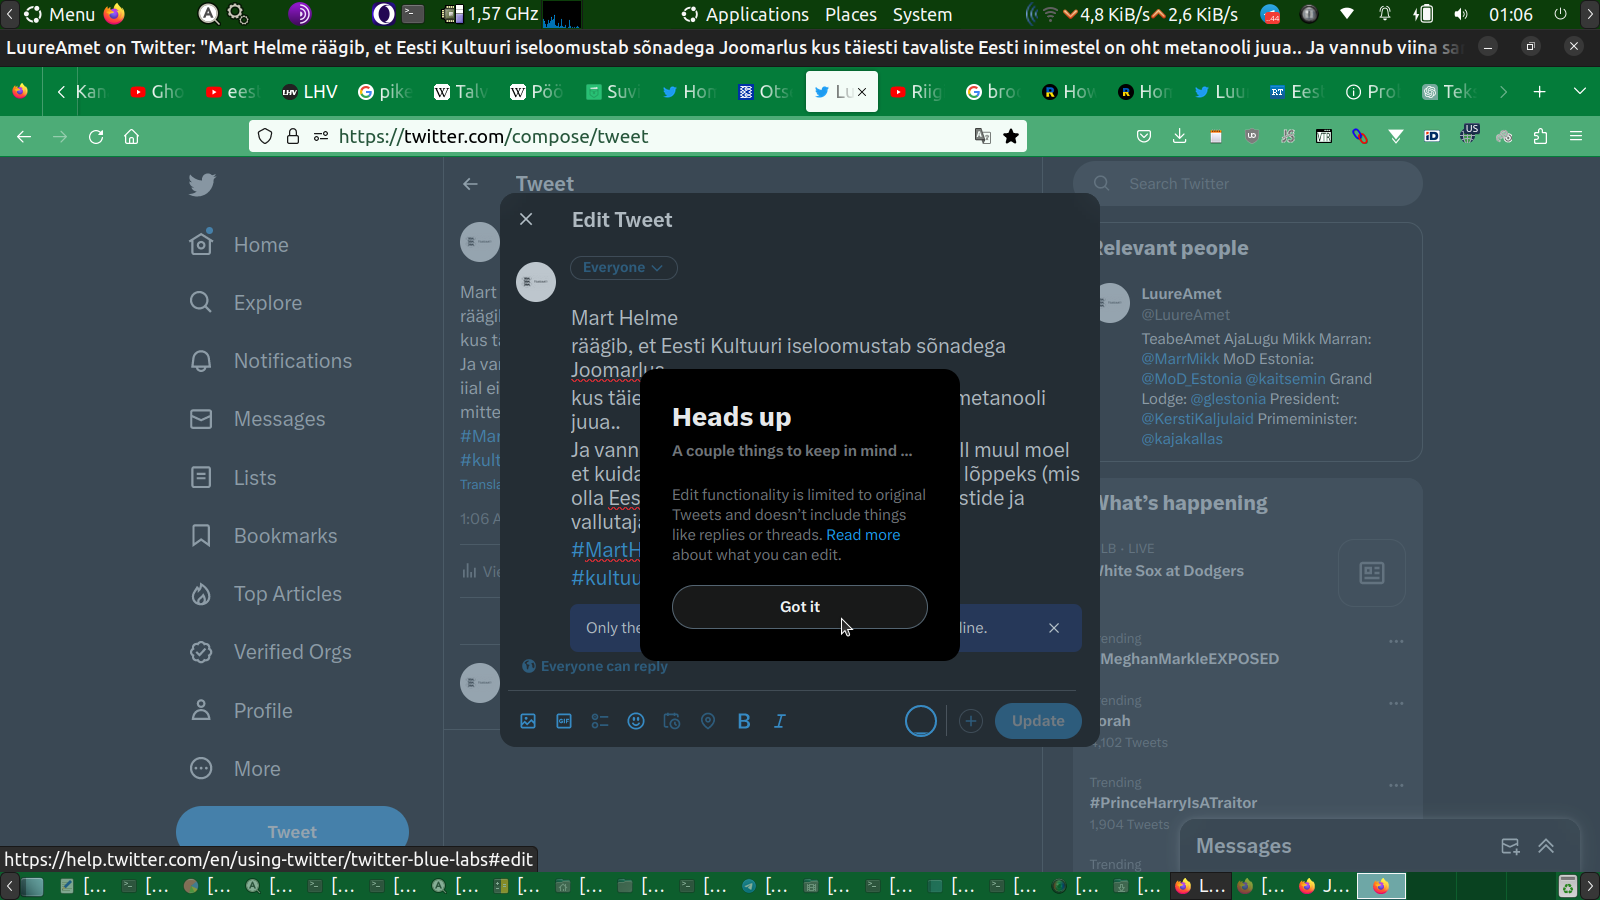Image resolution: width=1600 pixels, height=900 pixels.
Task: Open Messages in the left sidebar
Action: point(258,419)
